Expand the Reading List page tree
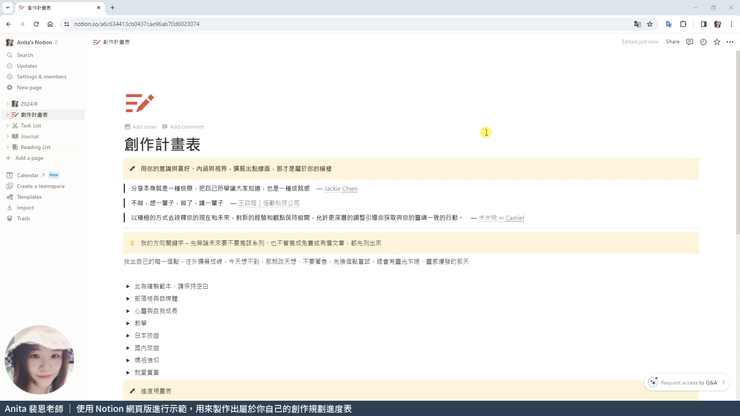Screen dimensions: 740x416 click(x=8, y=147)
